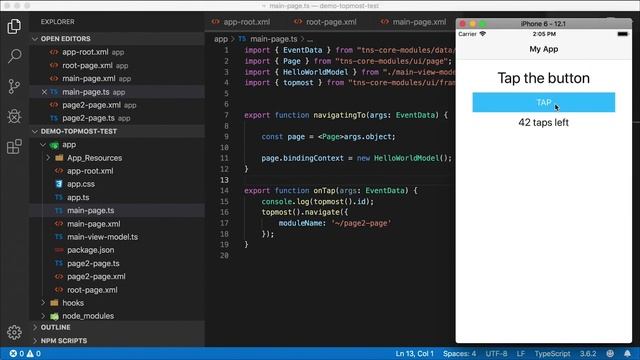Screen dimensions: 640x360
Task: Click the TypeScript version 3.6.2 entry
Action: [588, 353]
